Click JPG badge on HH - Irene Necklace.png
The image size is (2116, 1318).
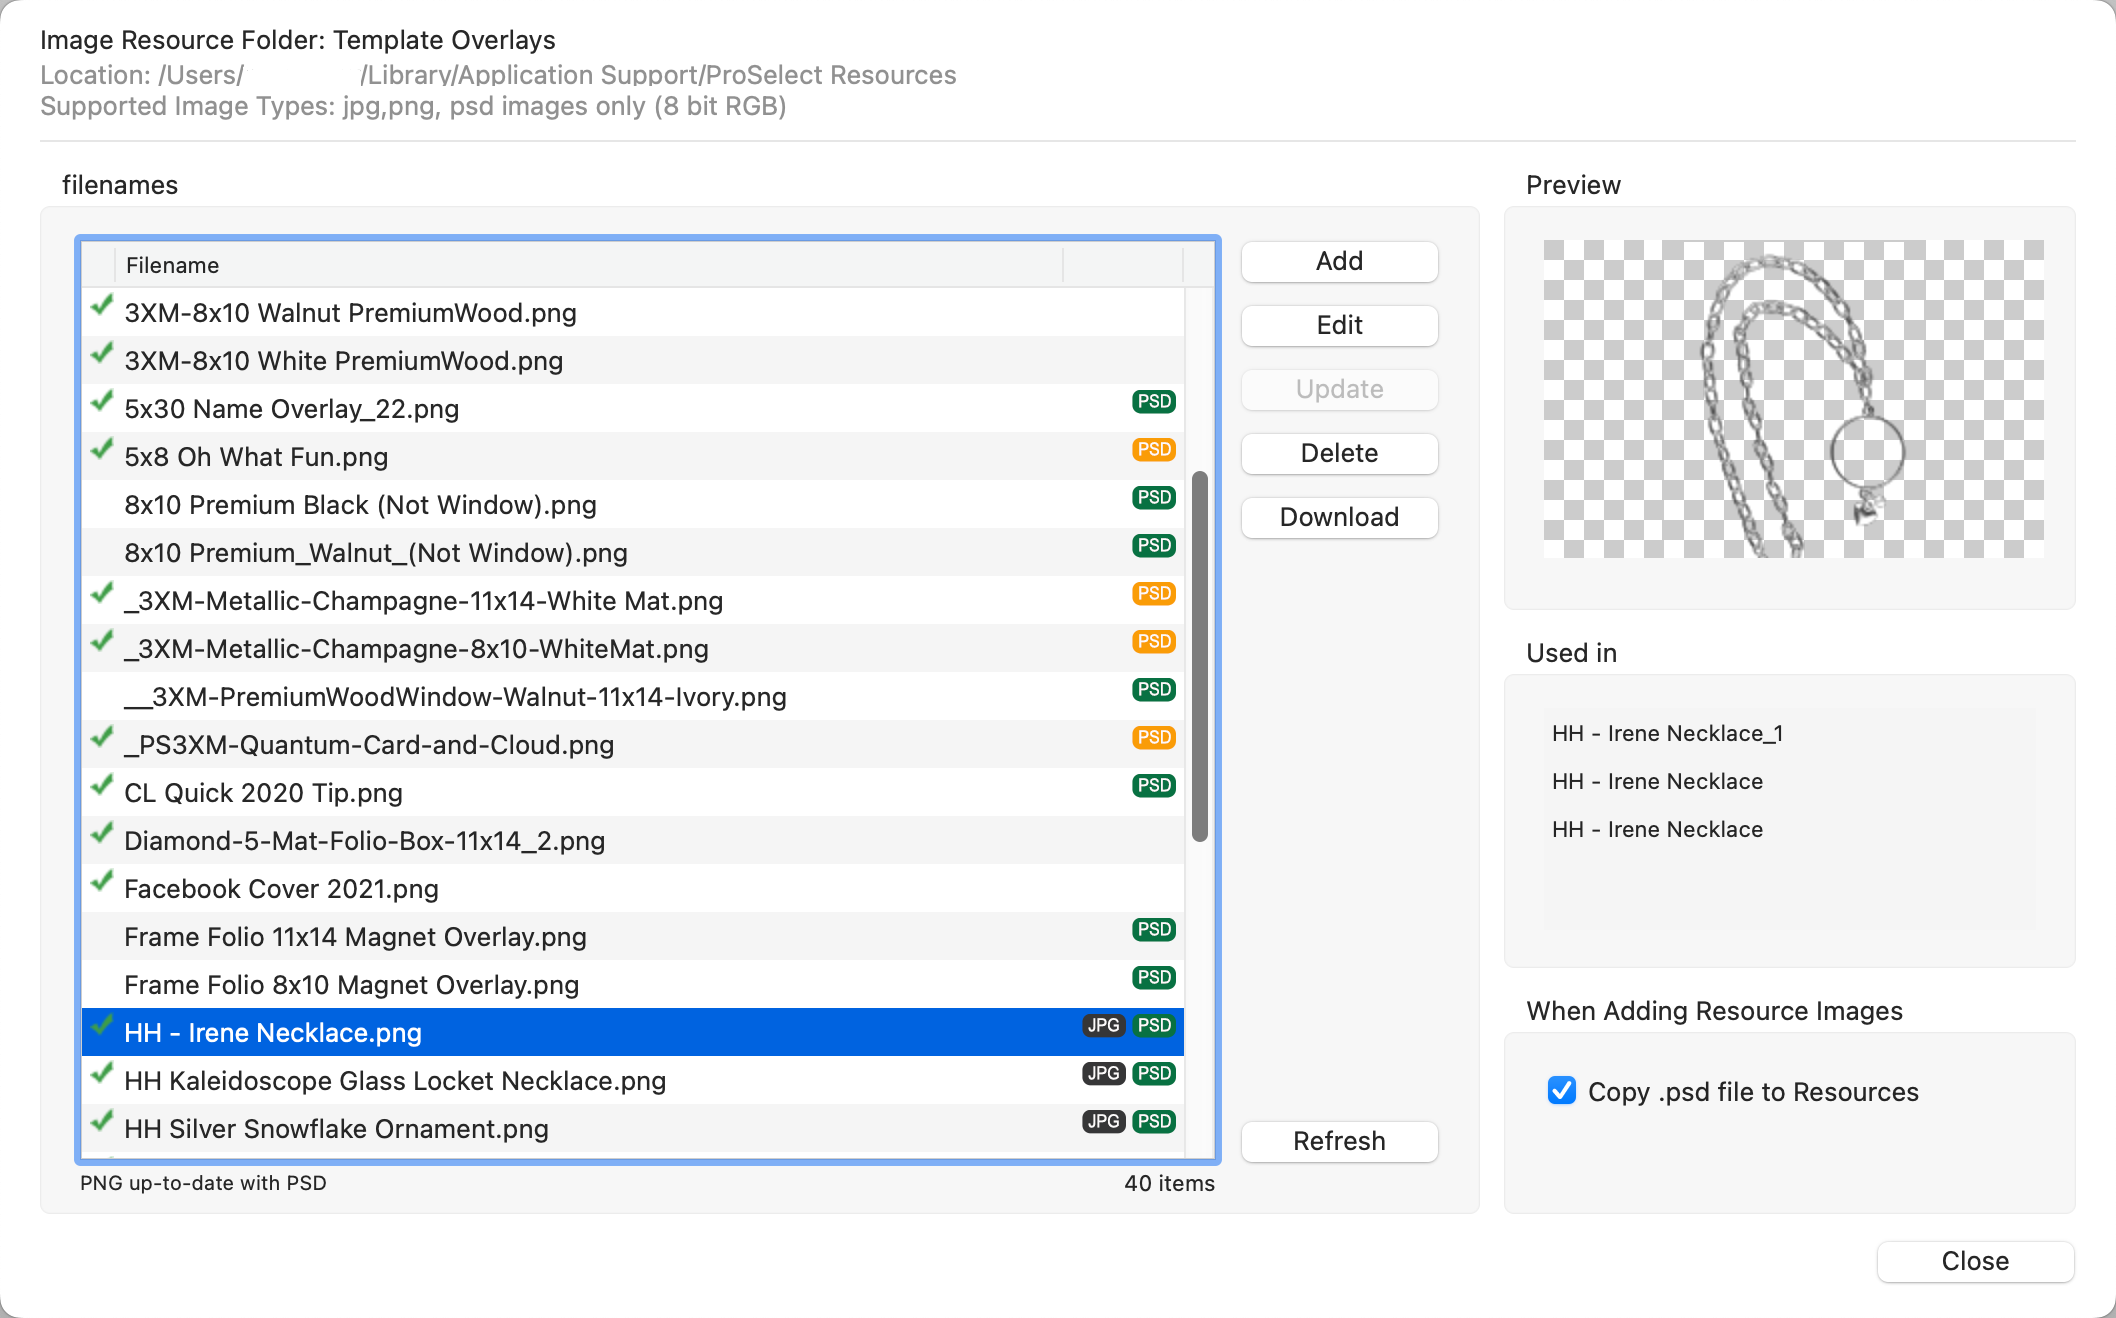point(1103,1026)
